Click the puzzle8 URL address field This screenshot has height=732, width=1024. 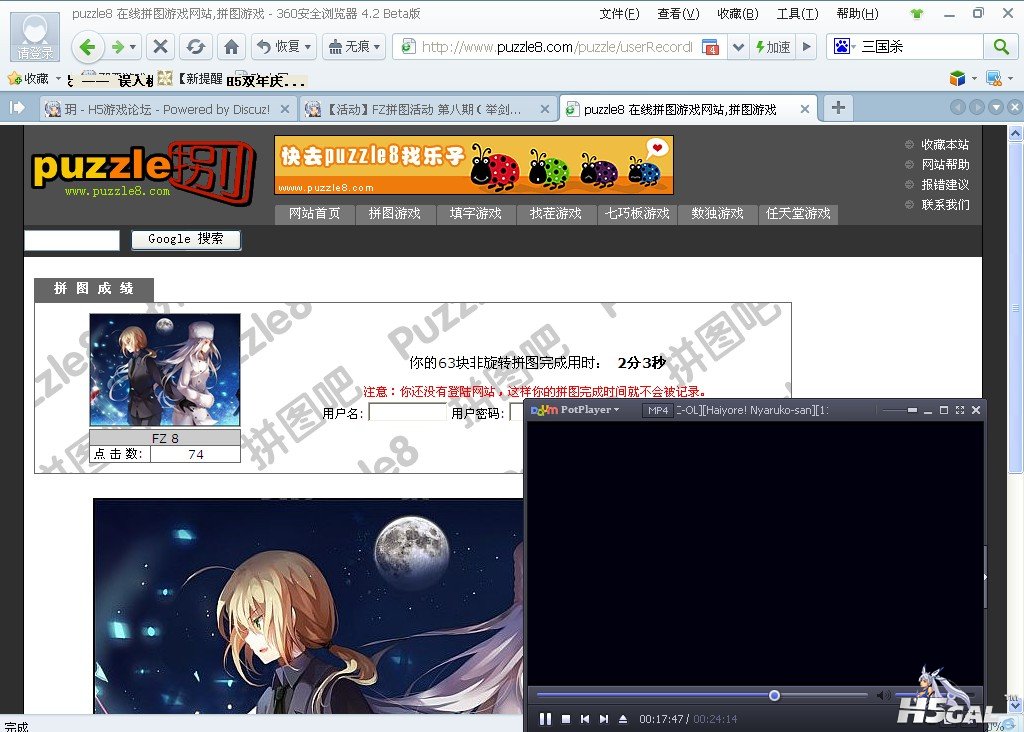[x=556, y=47]
